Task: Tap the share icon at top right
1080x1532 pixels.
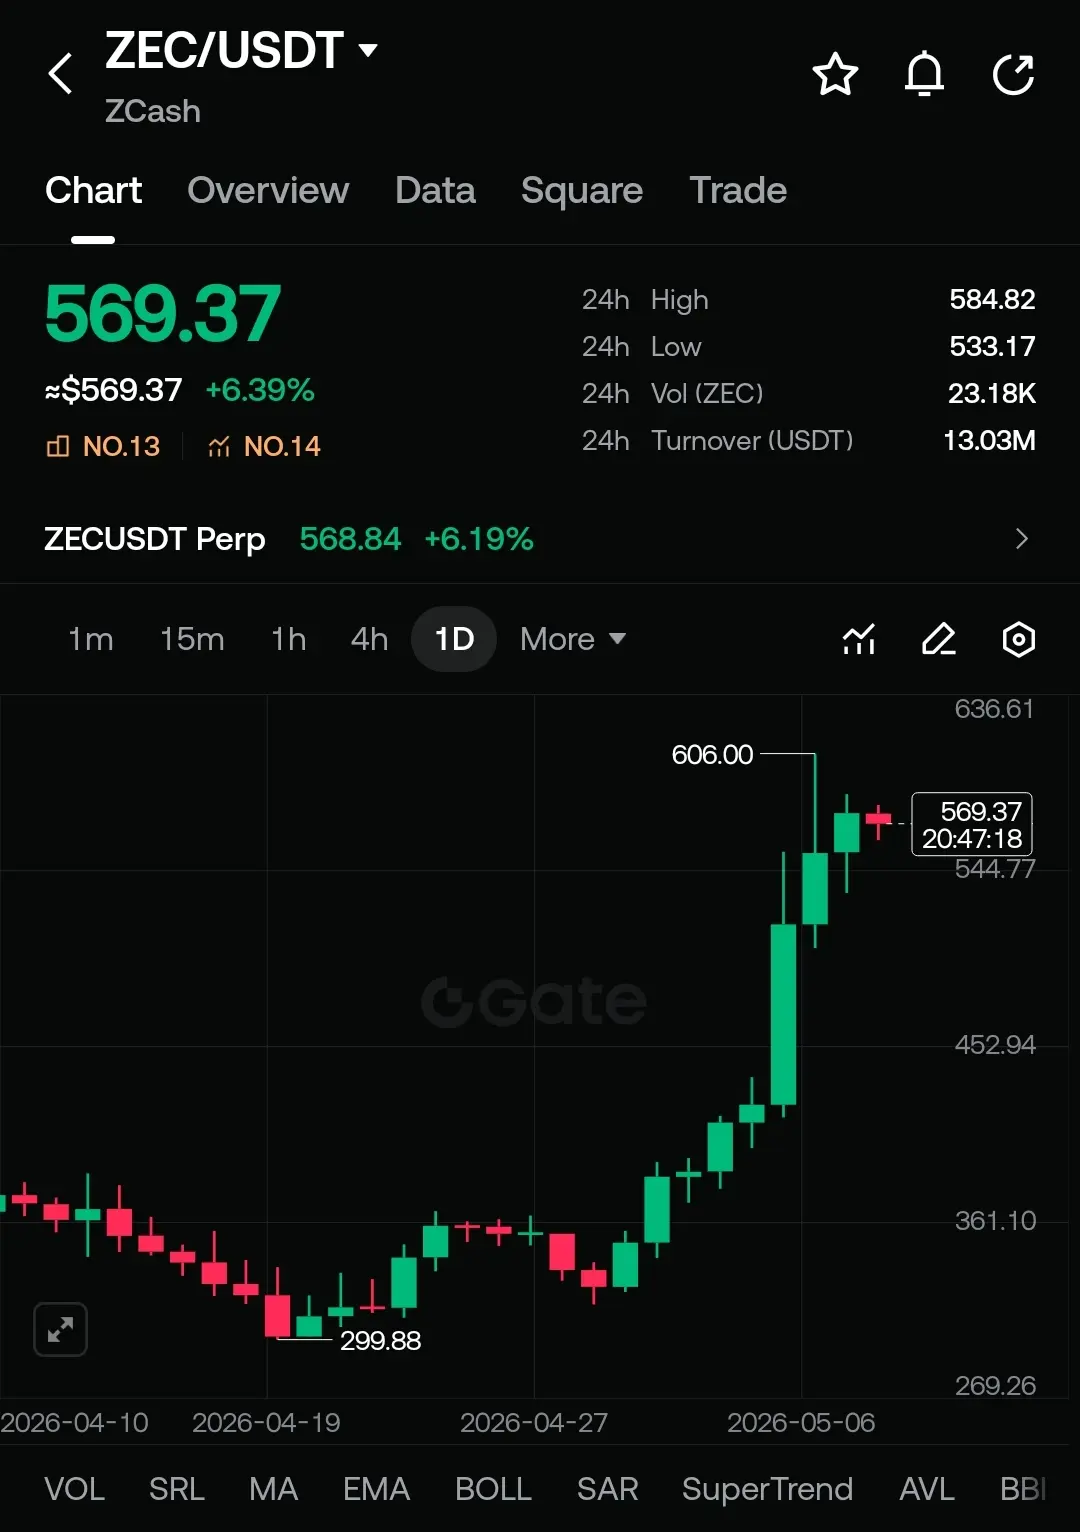Action: click(x=1013, y=75)
